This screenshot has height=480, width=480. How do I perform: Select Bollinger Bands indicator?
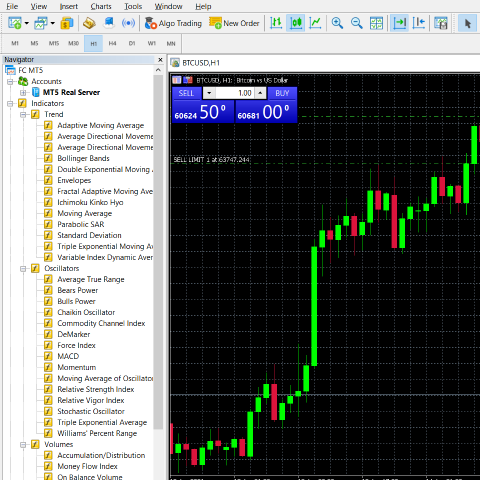click(83, 158)
